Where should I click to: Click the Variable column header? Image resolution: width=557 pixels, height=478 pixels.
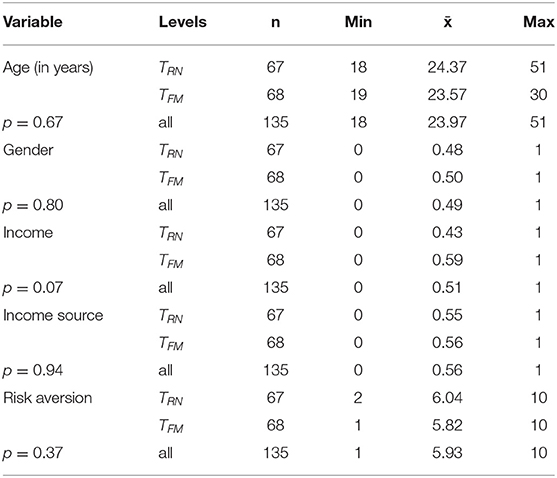pyautogui.click(x=33, y=22)
